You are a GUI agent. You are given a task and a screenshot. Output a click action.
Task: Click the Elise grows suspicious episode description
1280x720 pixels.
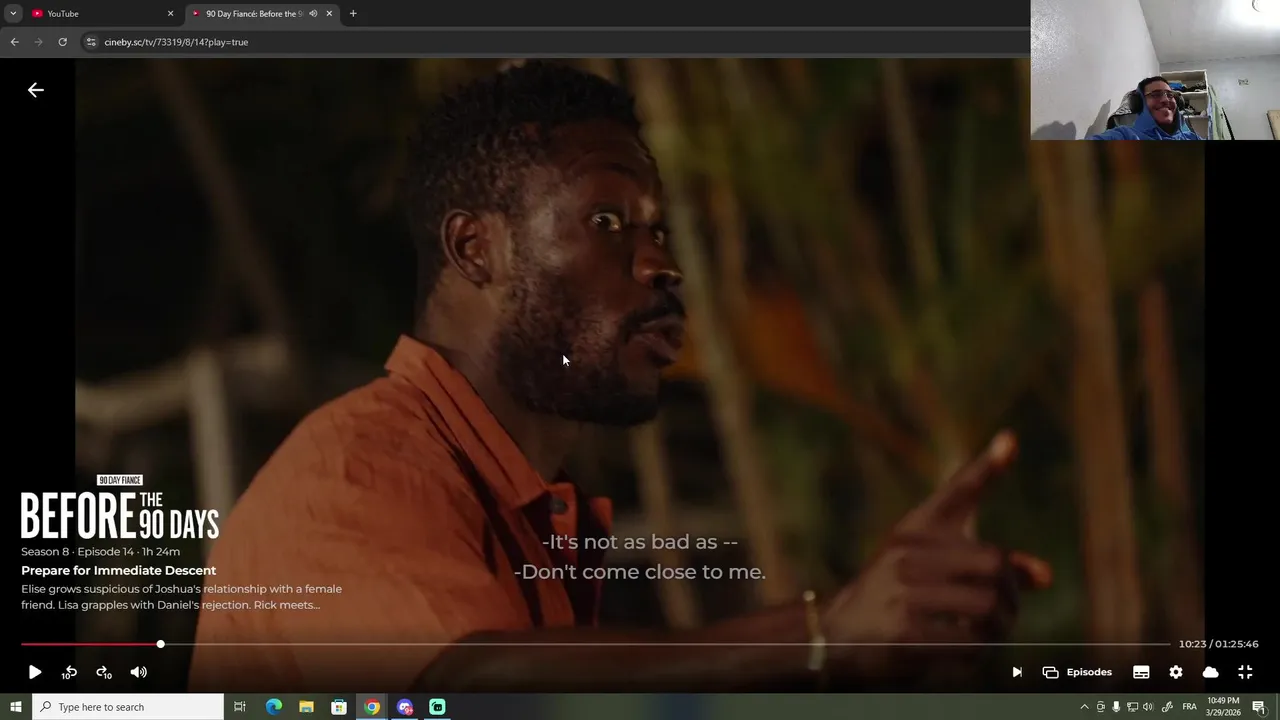pyautogui.click(x=182, y=597)
